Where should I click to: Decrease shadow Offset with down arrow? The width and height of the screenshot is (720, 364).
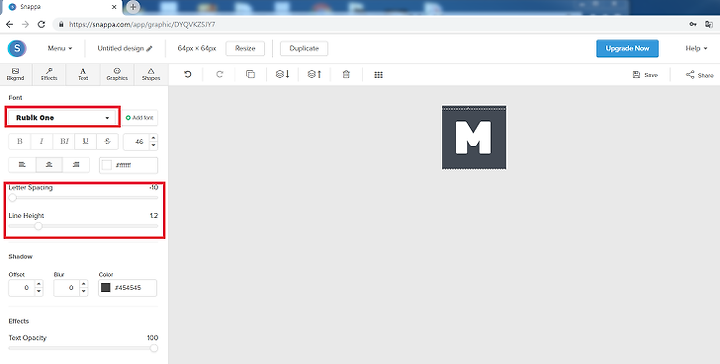[39, 291]
